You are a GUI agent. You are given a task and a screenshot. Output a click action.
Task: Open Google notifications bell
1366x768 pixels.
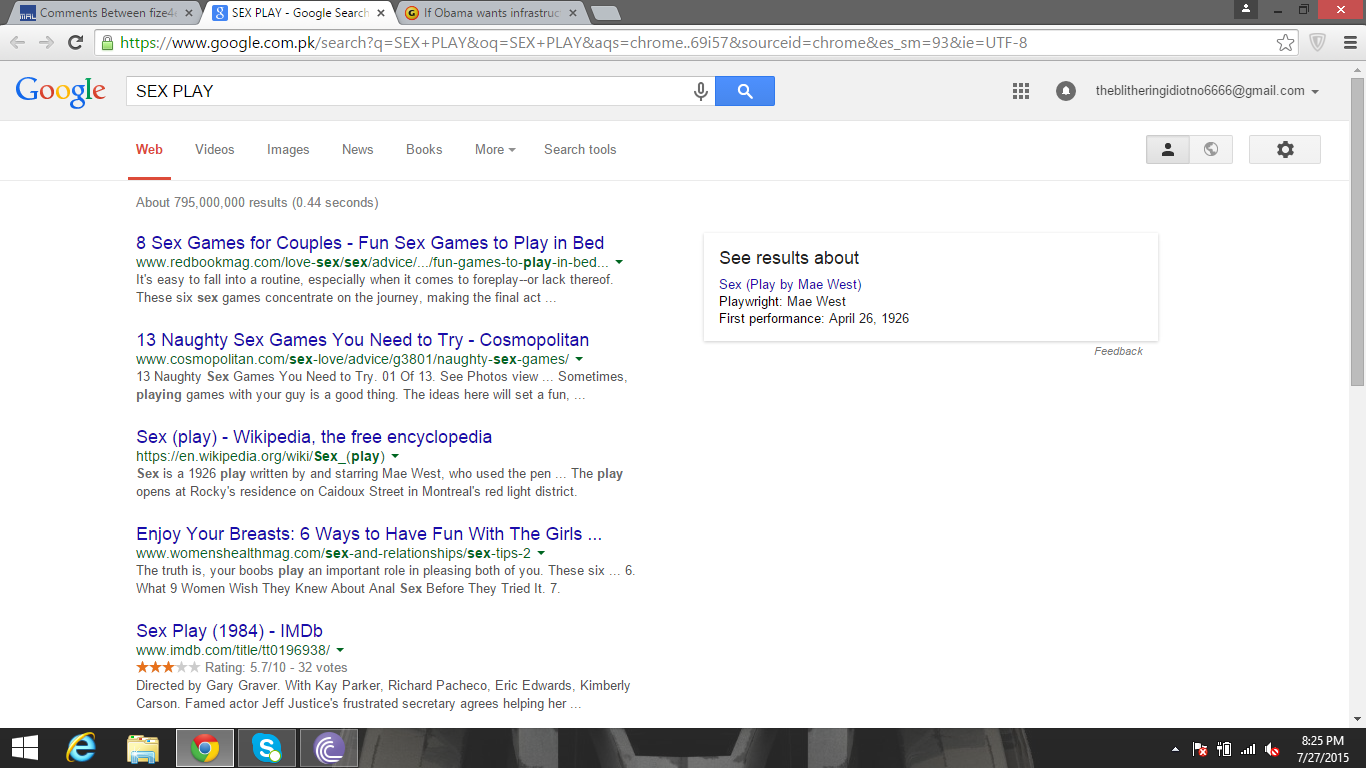[x=1066, y=91]
